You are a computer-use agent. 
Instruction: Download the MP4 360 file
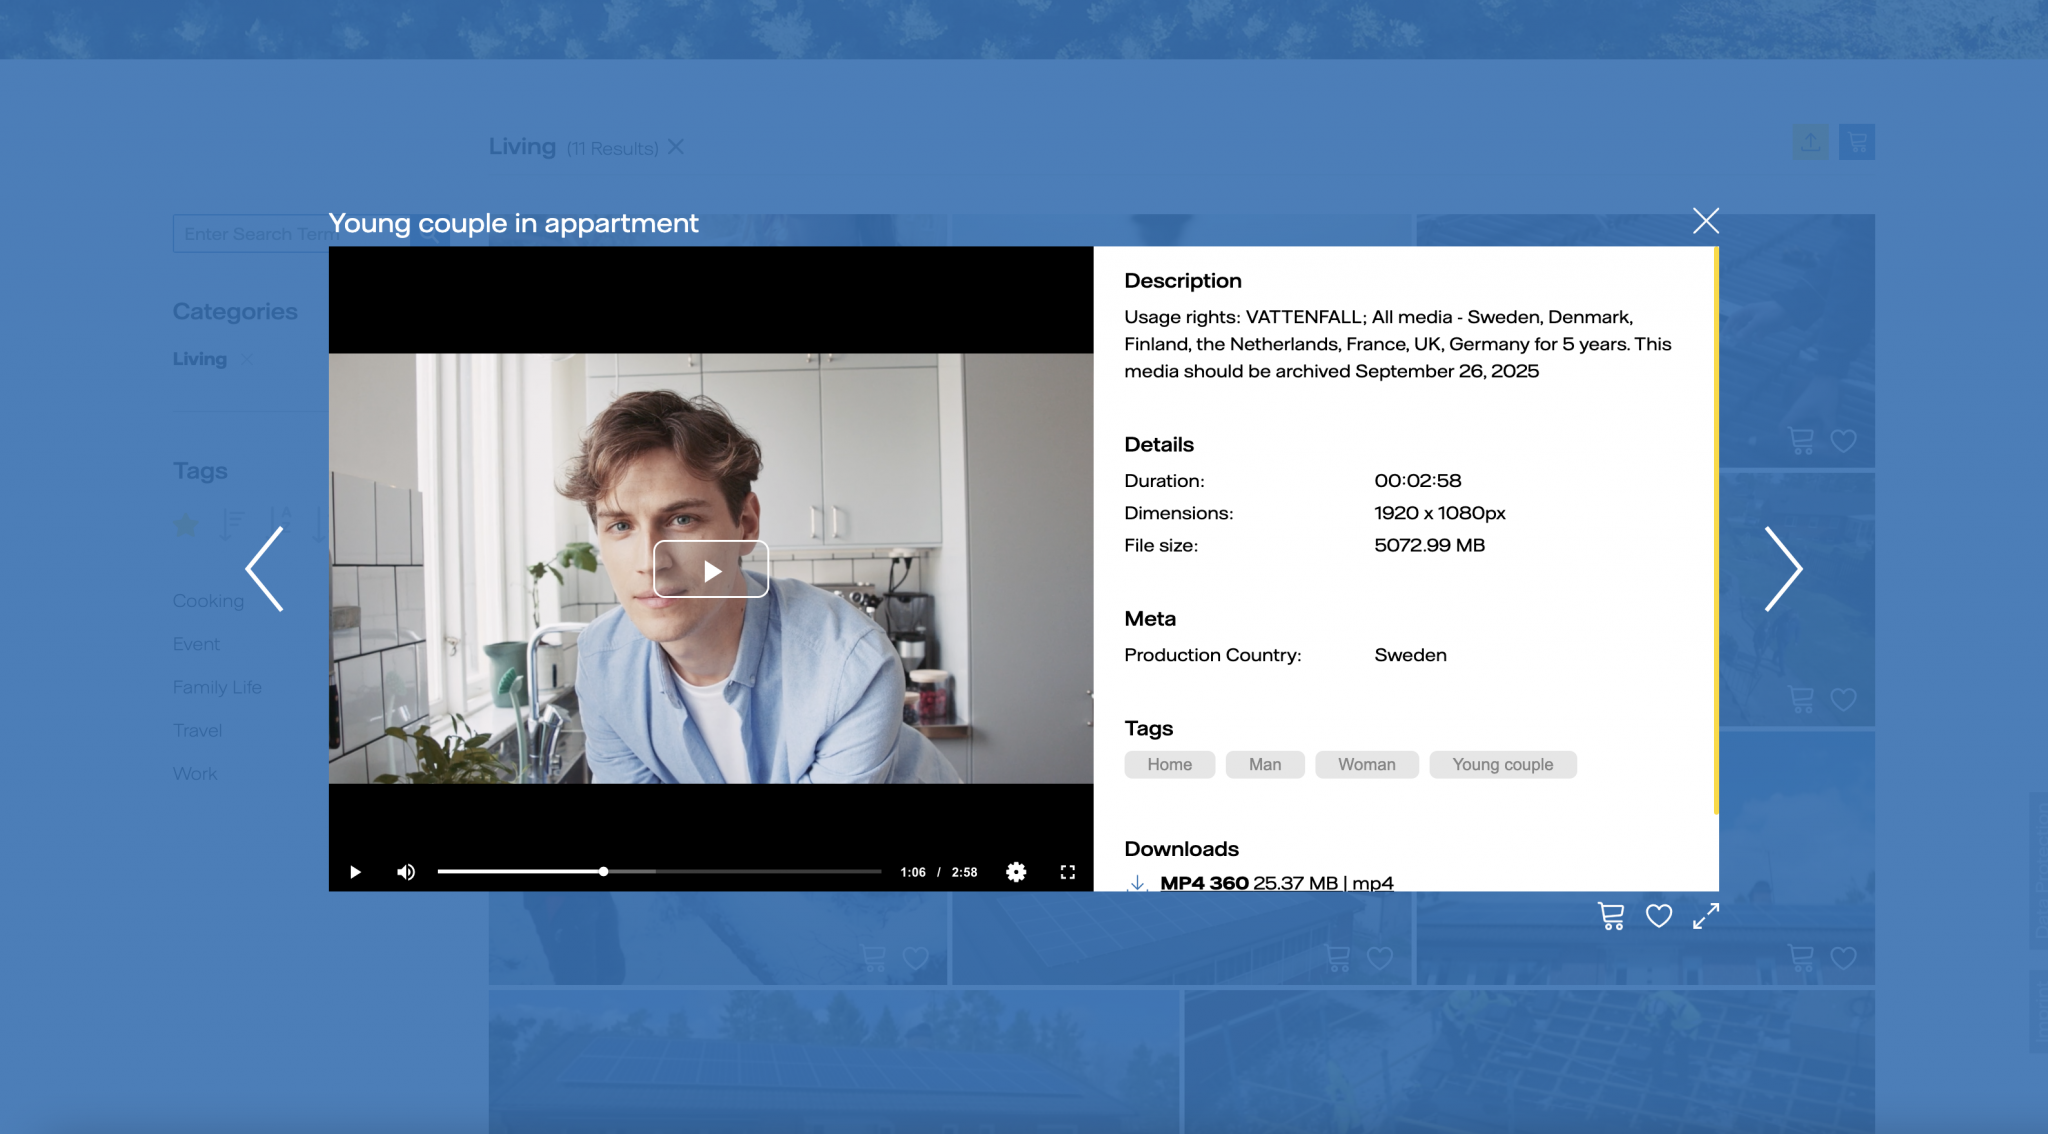coord(1204,883)
